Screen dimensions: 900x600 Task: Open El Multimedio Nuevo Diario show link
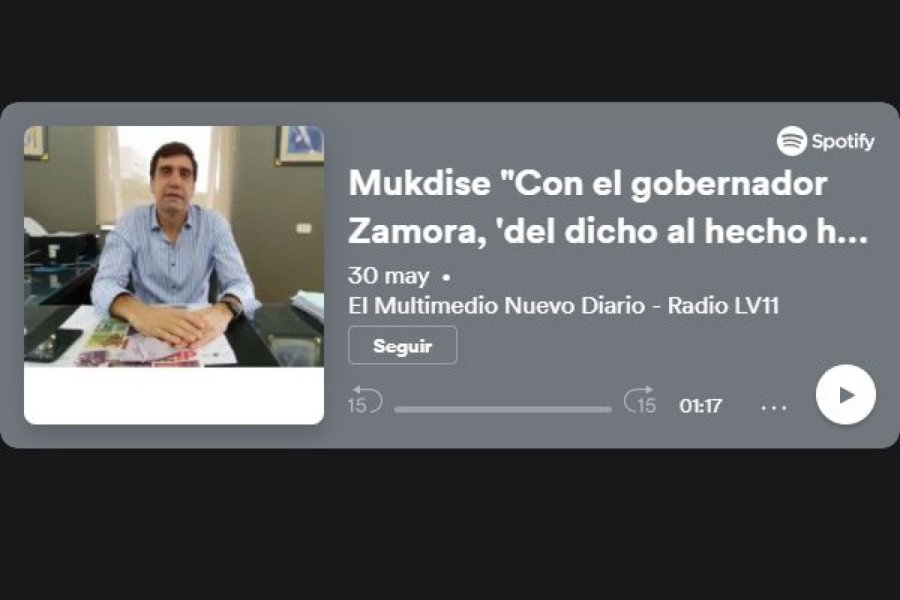click(563, 305)
